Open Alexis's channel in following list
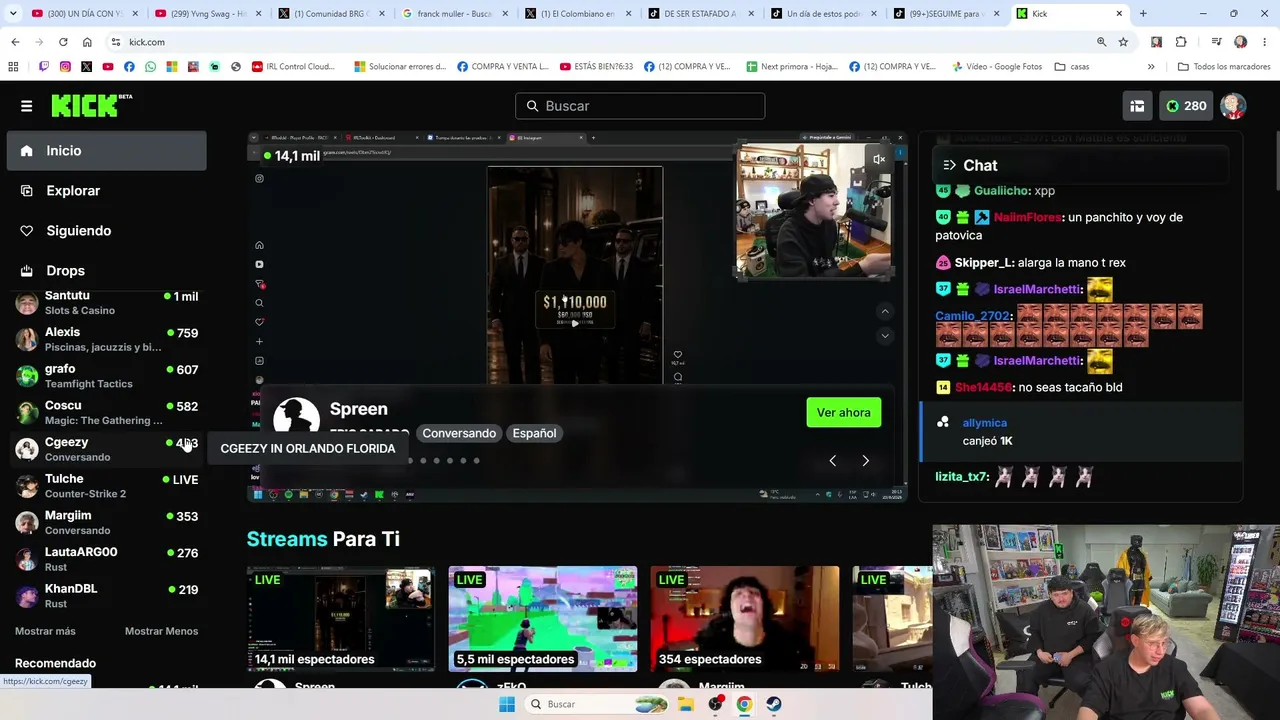 107,339
